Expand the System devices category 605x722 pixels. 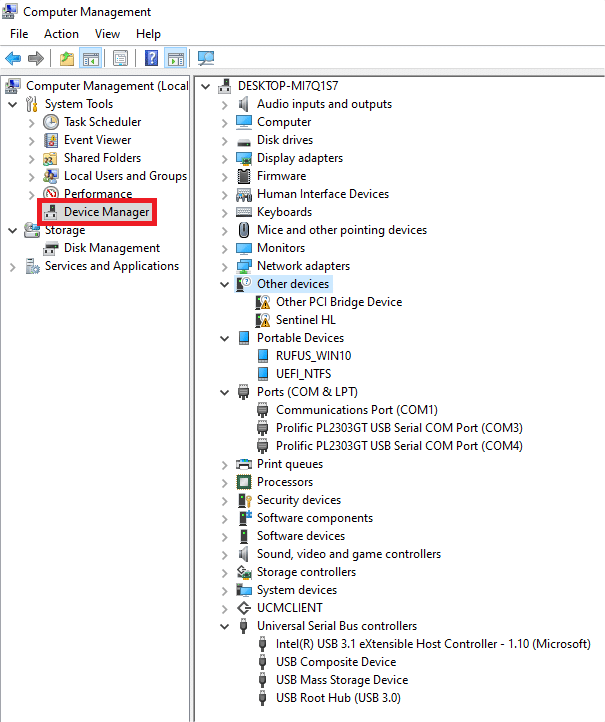pyautogui.click(x=225, y=591)
